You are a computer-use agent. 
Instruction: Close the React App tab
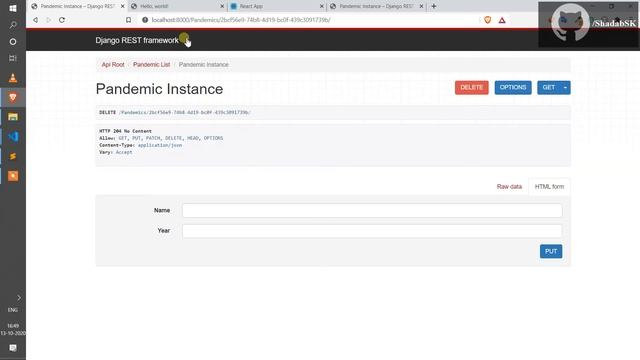pyautogui.click(x=322, y=6)
